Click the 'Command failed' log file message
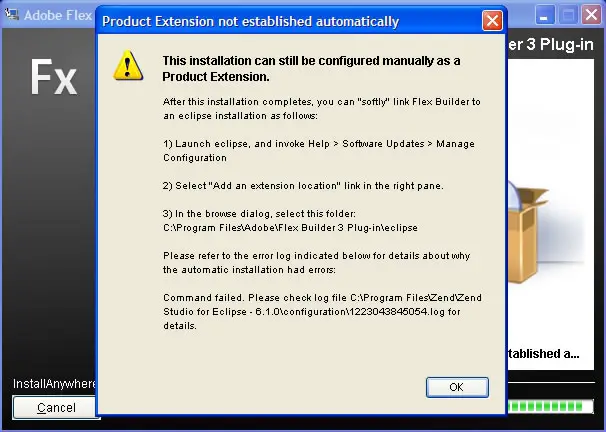 point(322,312)
